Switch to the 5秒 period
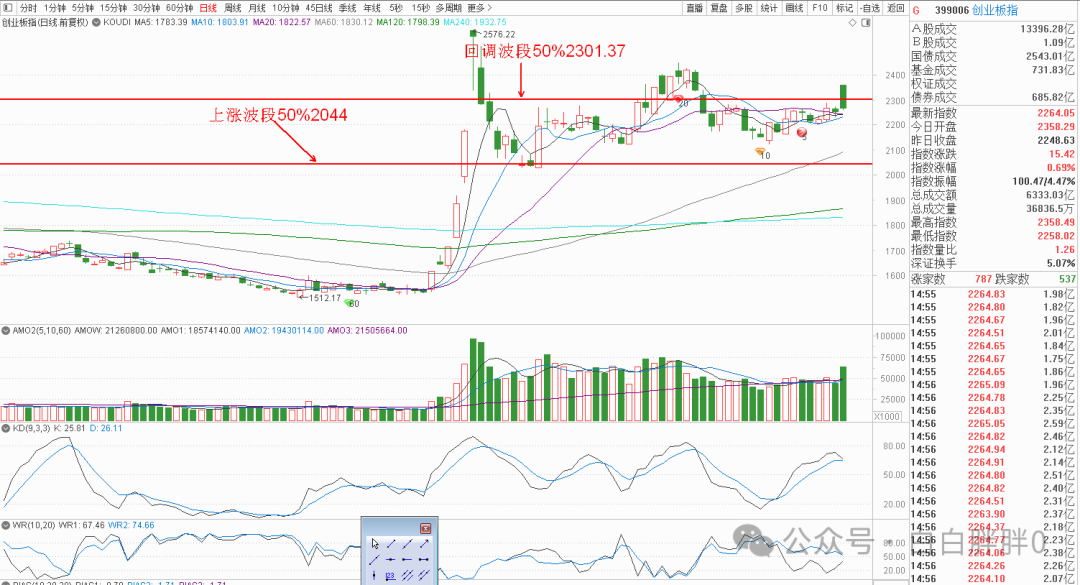1080x585 pixels. [396, 8]
